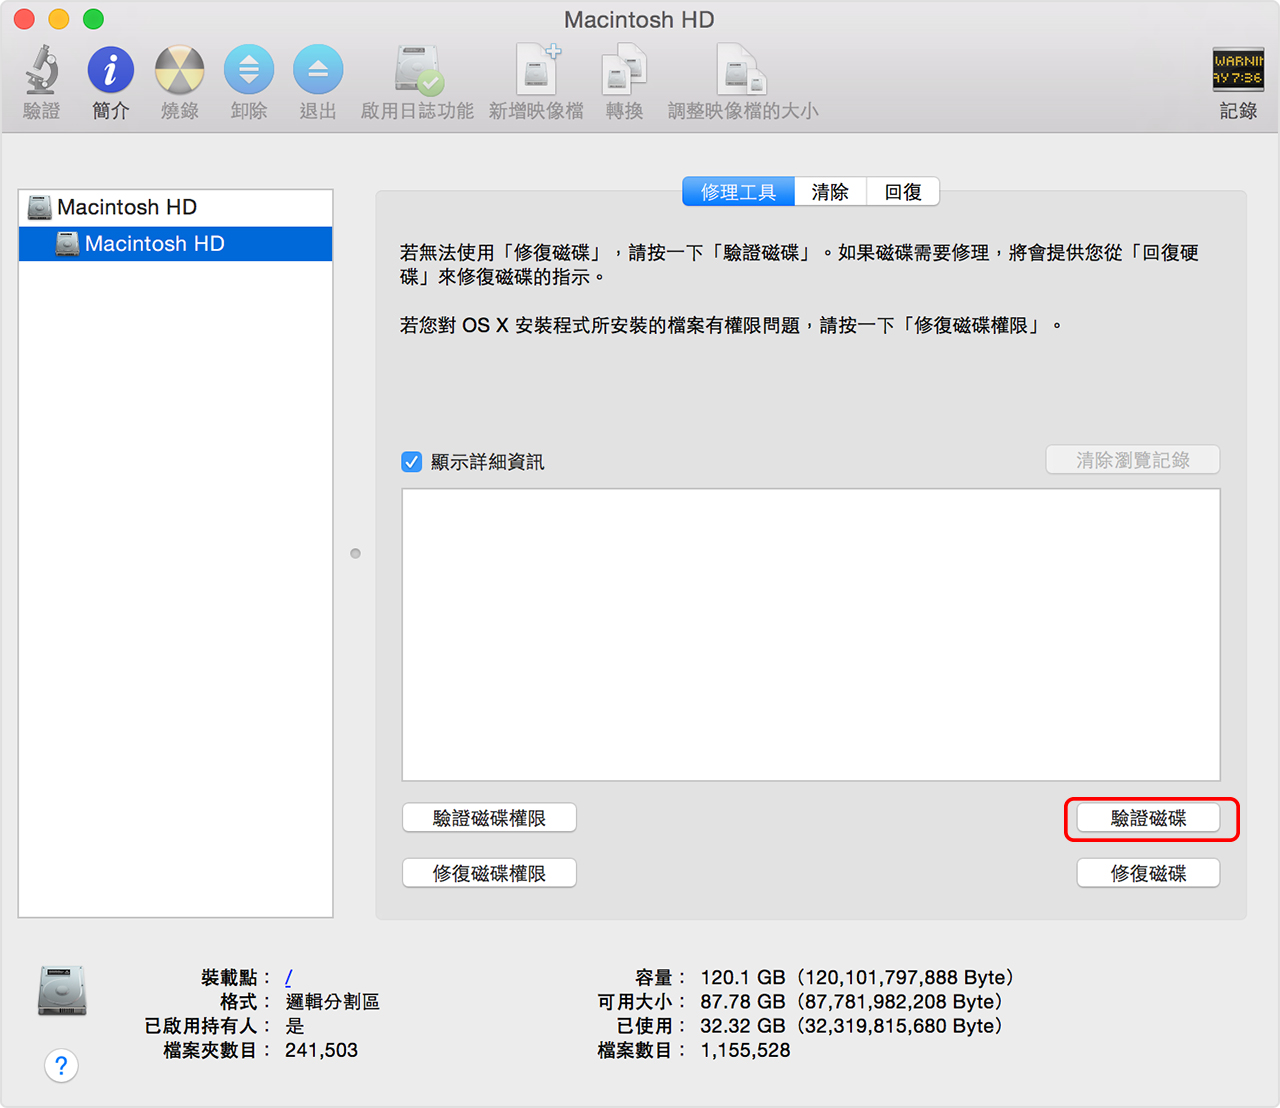
Task: Click the folder count value 241,503
Action: click(x=321, y=1050)
